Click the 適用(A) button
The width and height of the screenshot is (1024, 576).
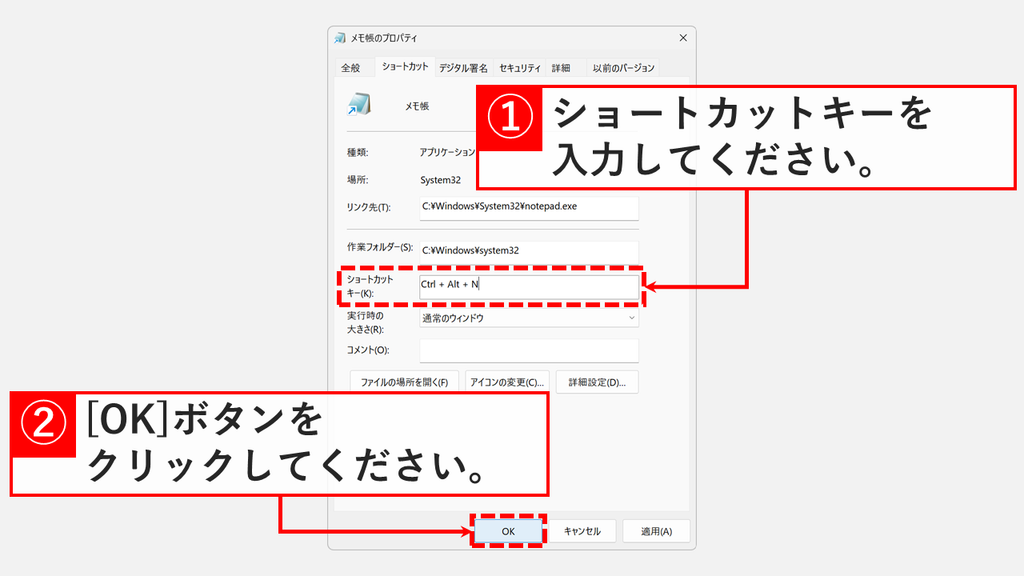pyautogui.click(x=656, y=532)
